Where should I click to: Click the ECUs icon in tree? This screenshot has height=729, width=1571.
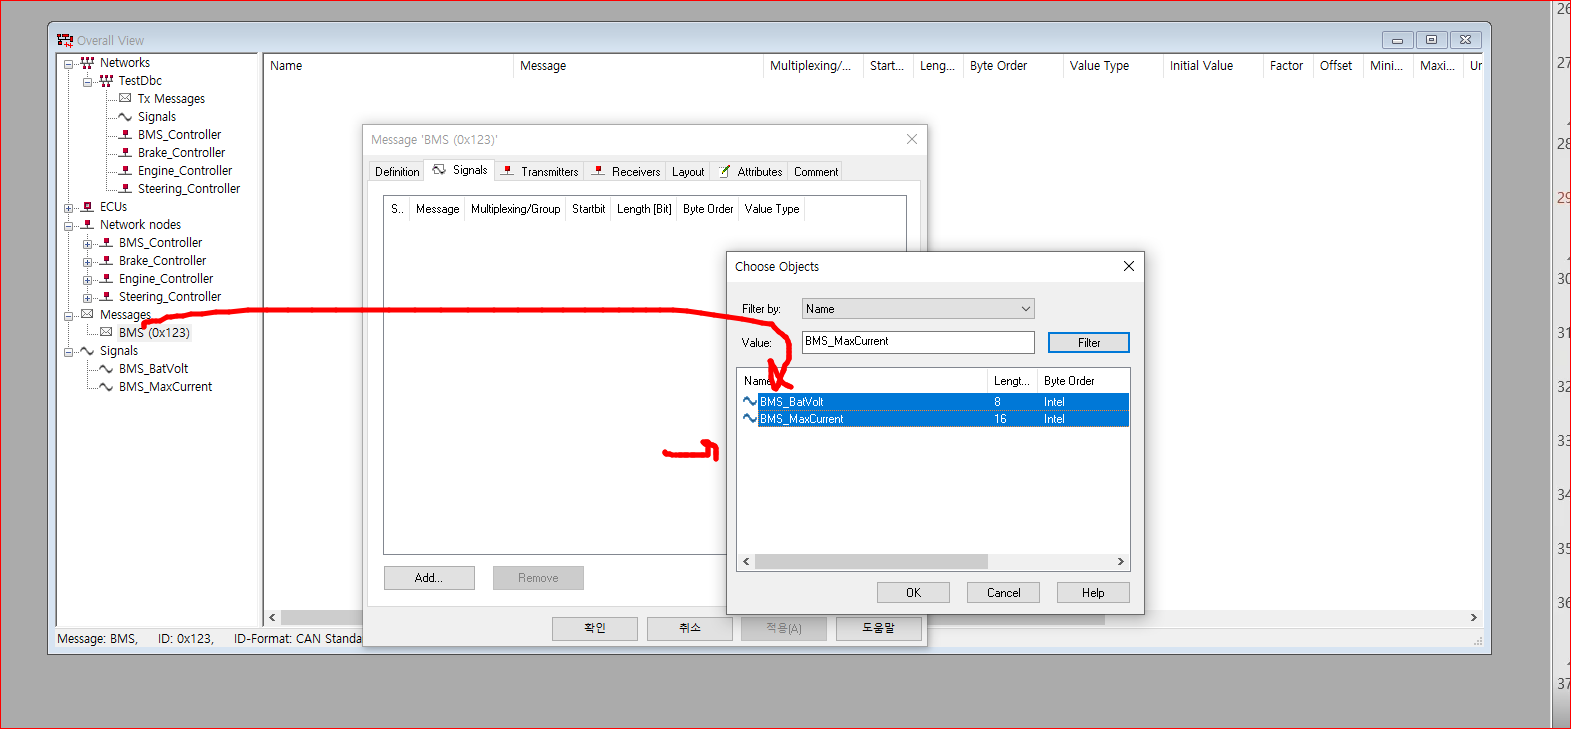[87, 207]
